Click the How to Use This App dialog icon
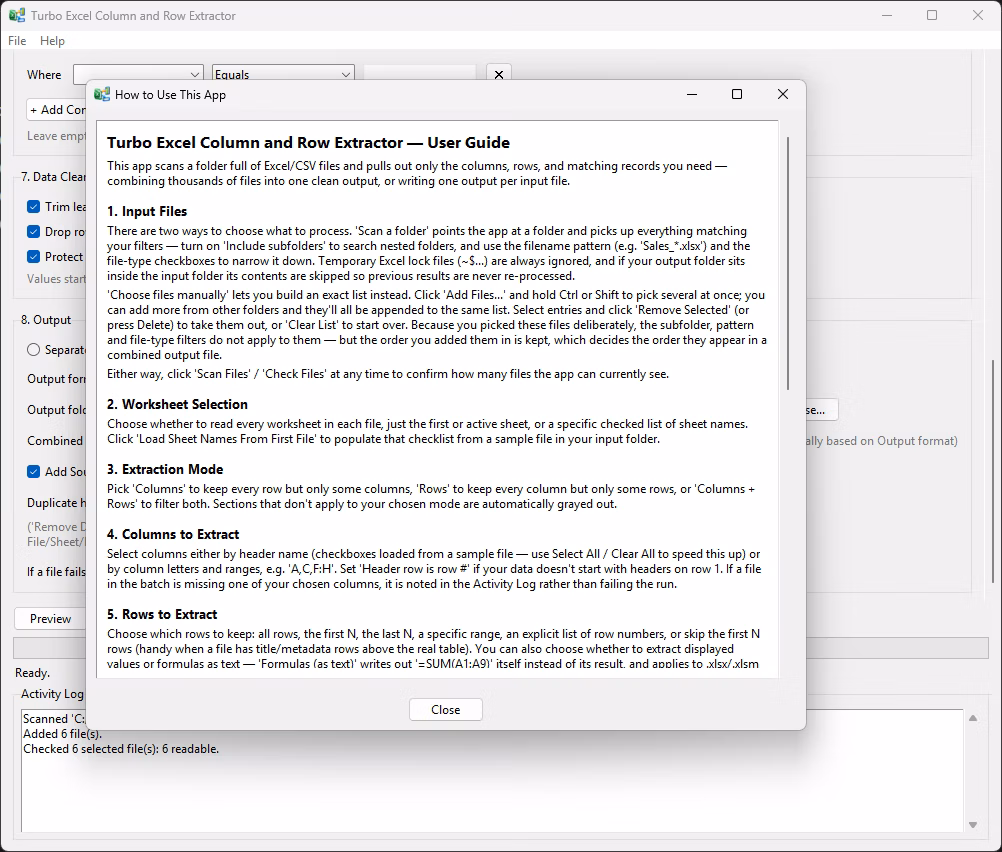Viewport: 1002px width, 852px height. [x=102, y=95]
